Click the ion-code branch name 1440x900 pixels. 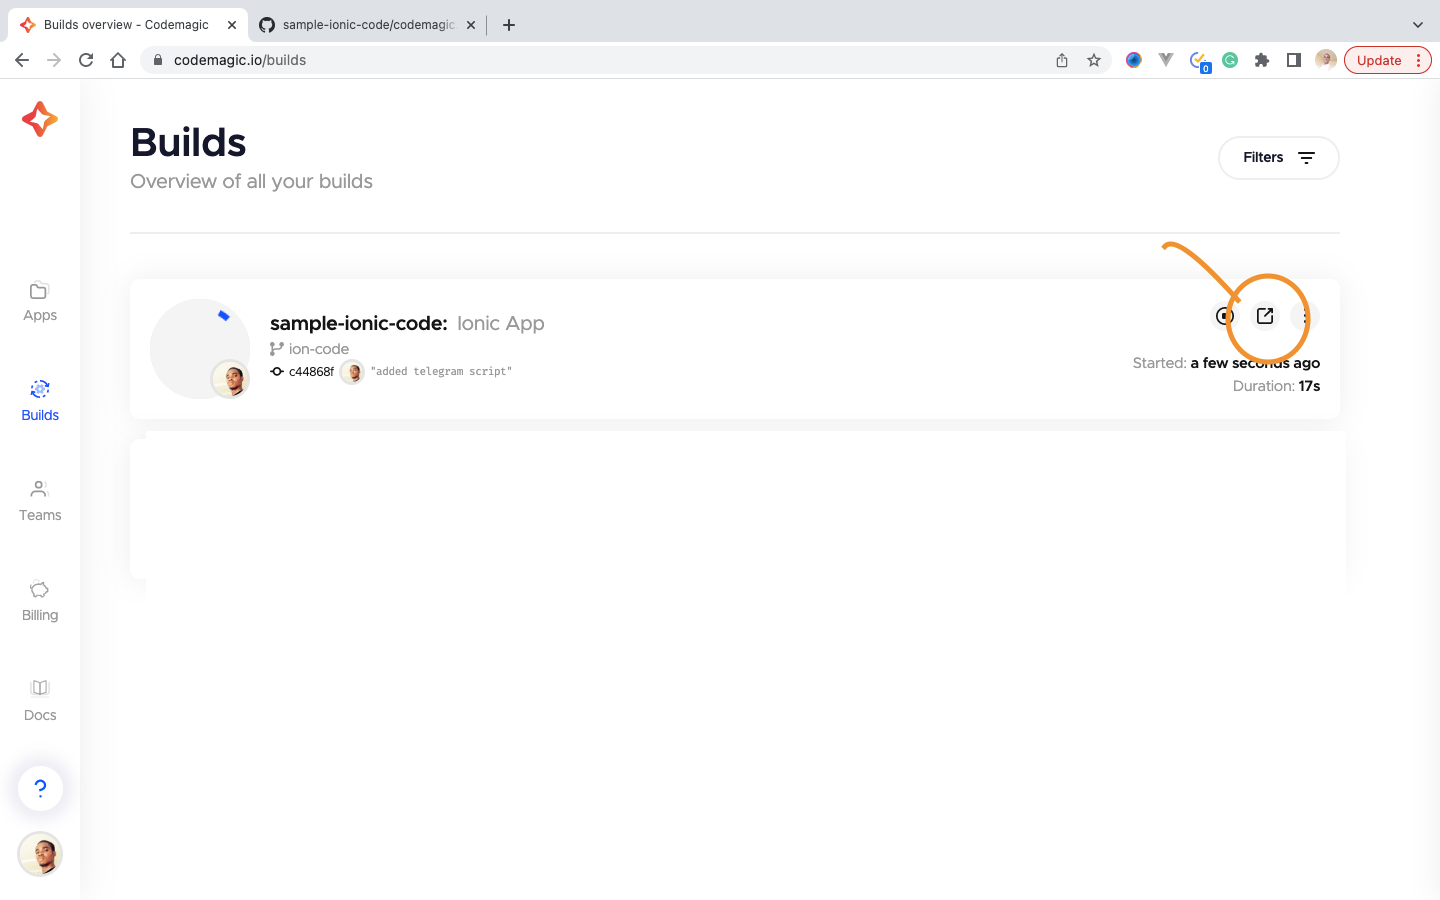point(319,349)
